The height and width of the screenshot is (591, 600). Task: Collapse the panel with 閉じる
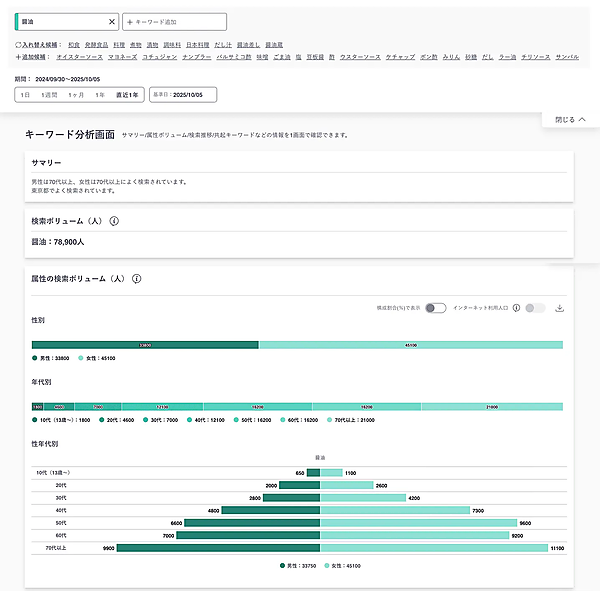pos(568,119)
